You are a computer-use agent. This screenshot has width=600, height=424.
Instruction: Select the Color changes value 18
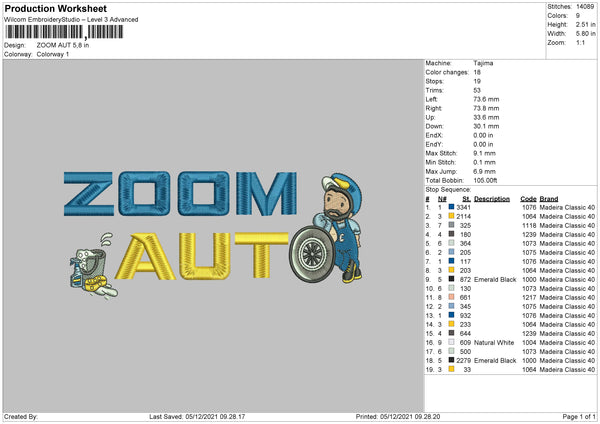click(477, 72)
